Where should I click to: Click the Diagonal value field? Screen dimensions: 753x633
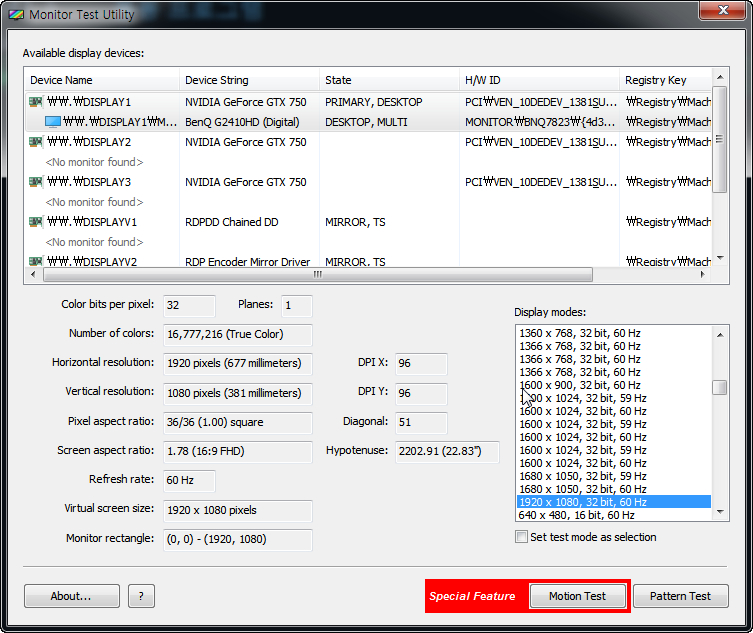coord(421,423)
